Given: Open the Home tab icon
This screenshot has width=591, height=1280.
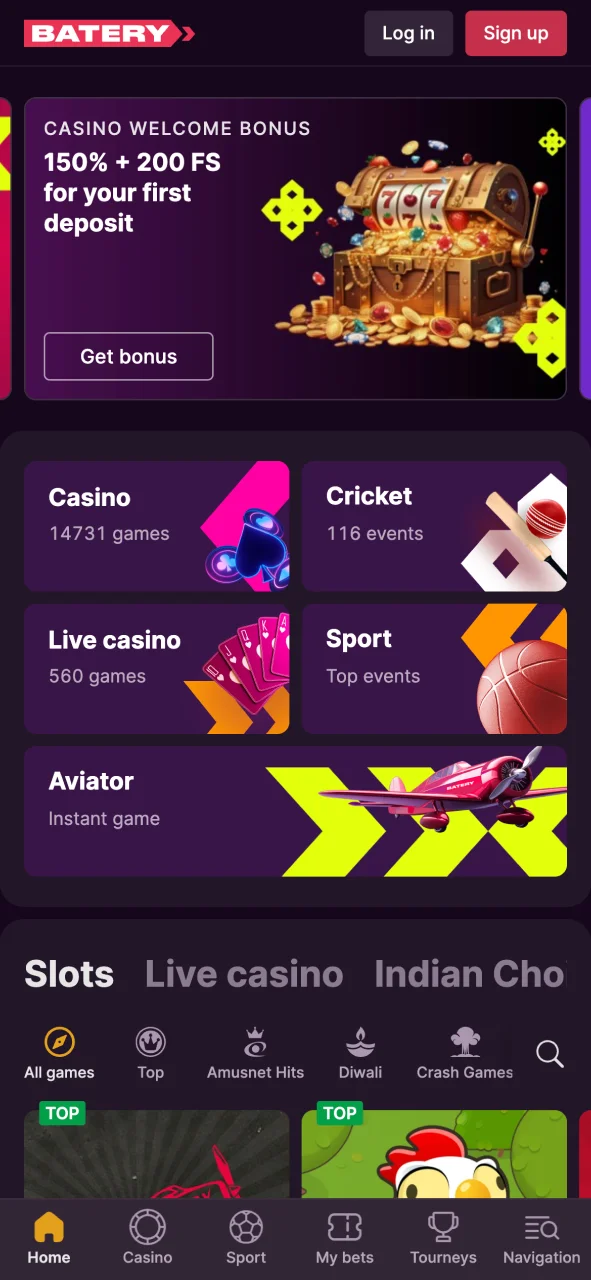Looking at the screenshot, I should tap(49, 1227).
